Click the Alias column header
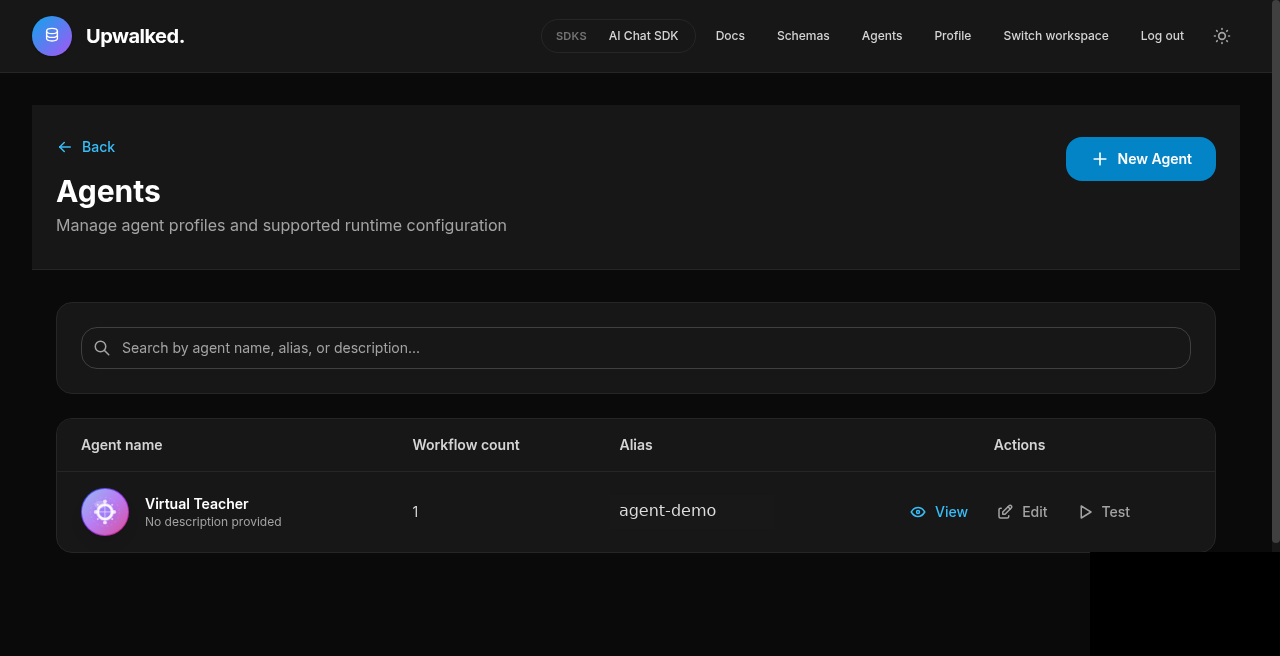The width and height of the screenshot is (1280, 656). (636, 445)
